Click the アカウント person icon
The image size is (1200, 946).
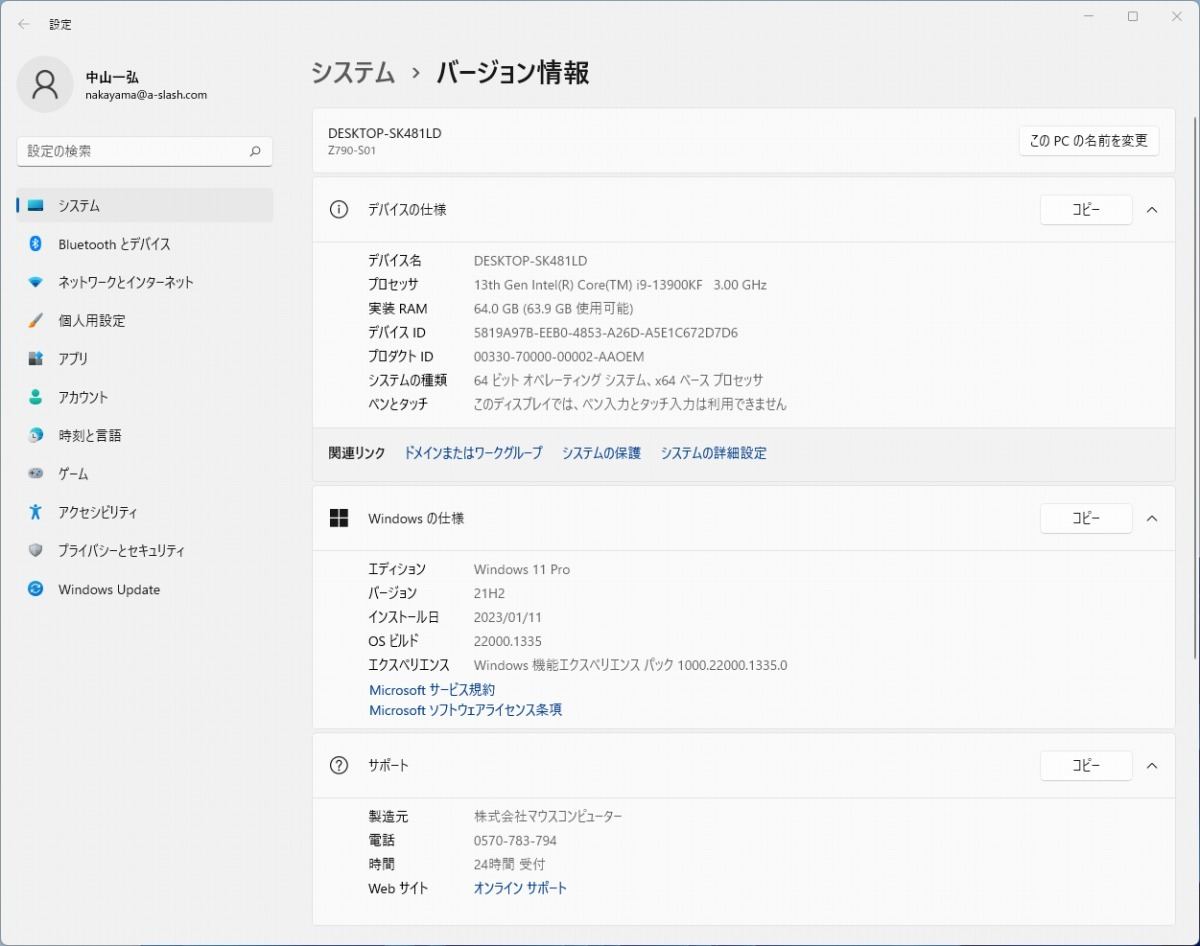[x=36, y=397]
